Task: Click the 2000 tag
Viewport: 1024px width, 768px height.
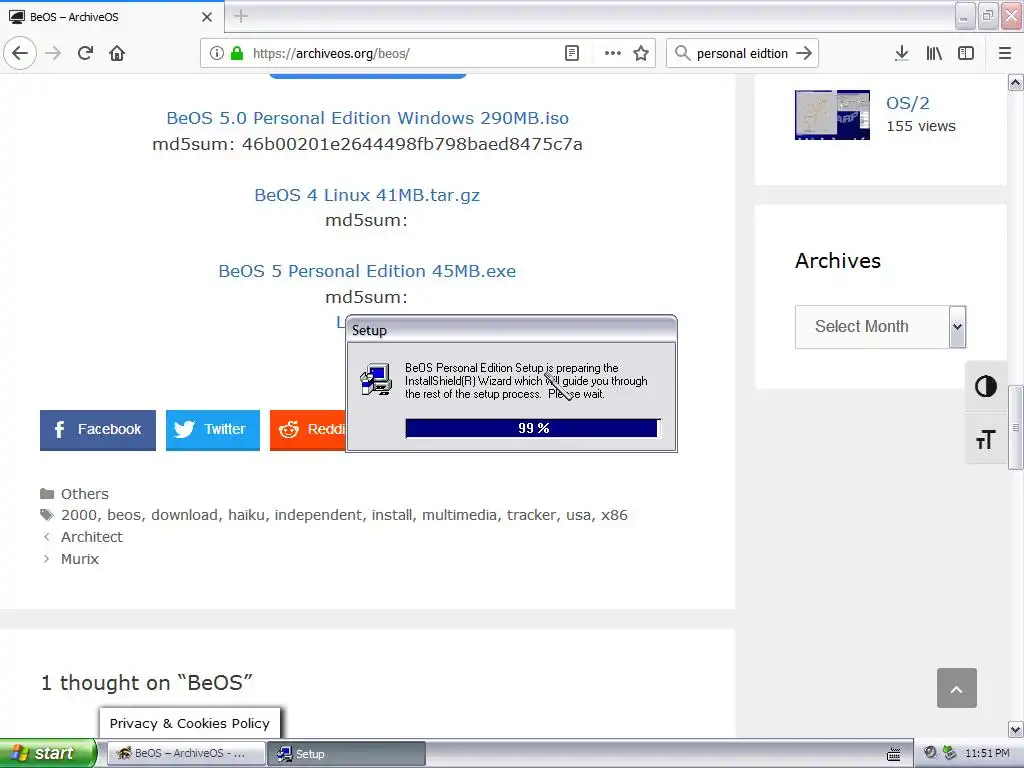Action: [x=78, y=515]
